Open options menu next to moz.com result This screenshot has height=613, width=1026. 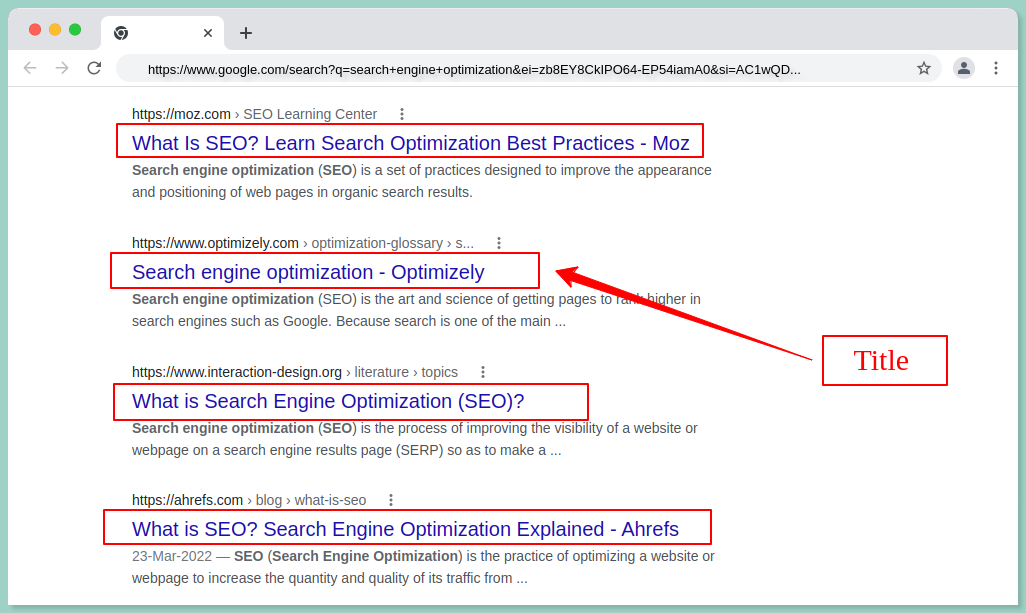[402, 114]
